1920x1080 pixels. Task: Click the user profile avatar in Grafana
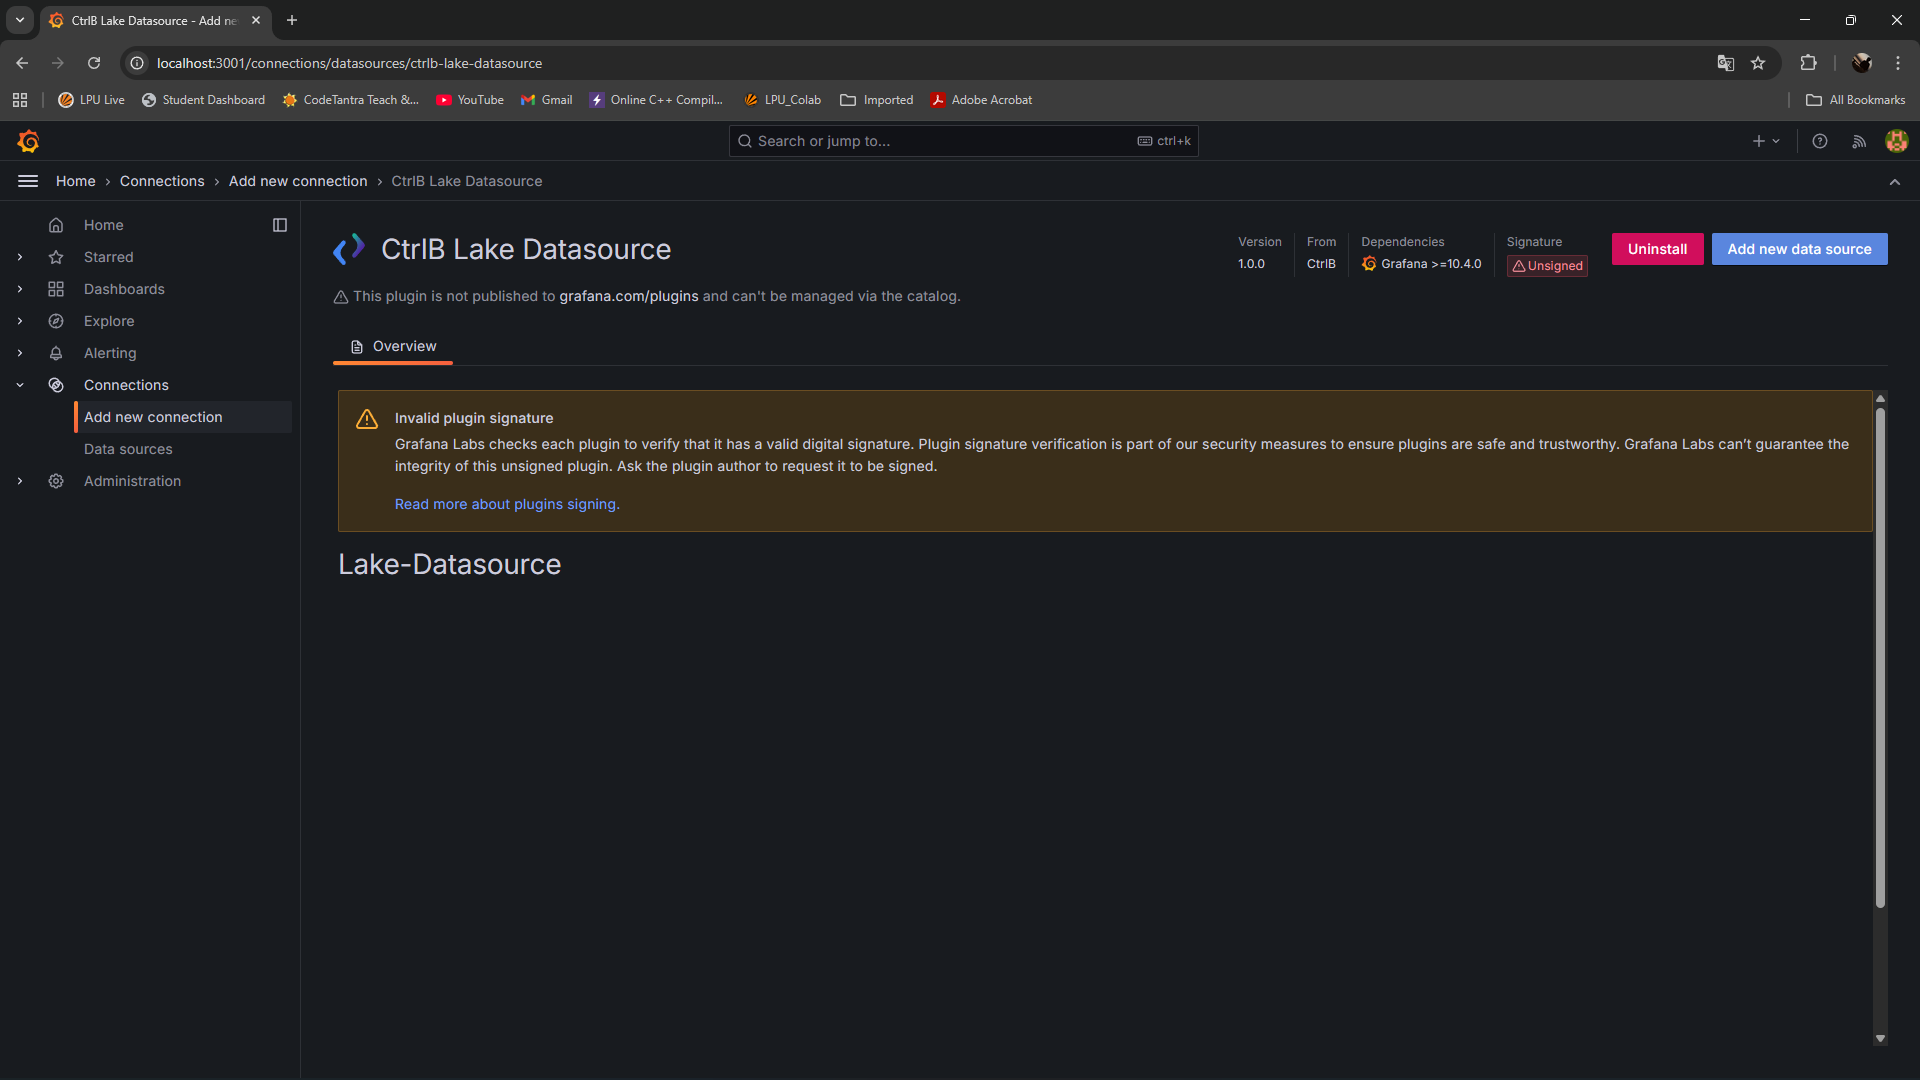1896,141
